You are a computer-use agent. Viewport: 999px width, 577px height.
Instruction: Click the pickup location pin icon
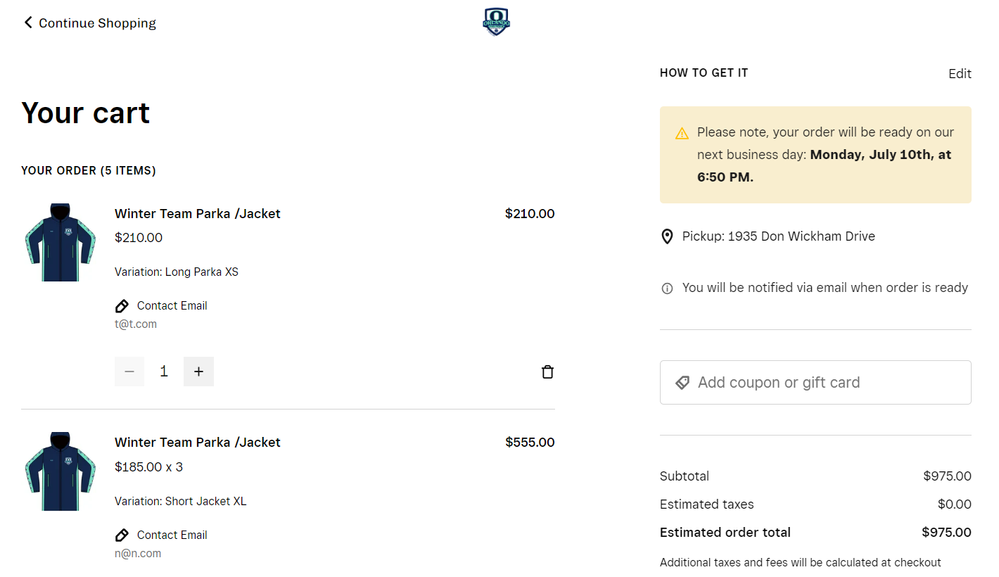[667, 237]
